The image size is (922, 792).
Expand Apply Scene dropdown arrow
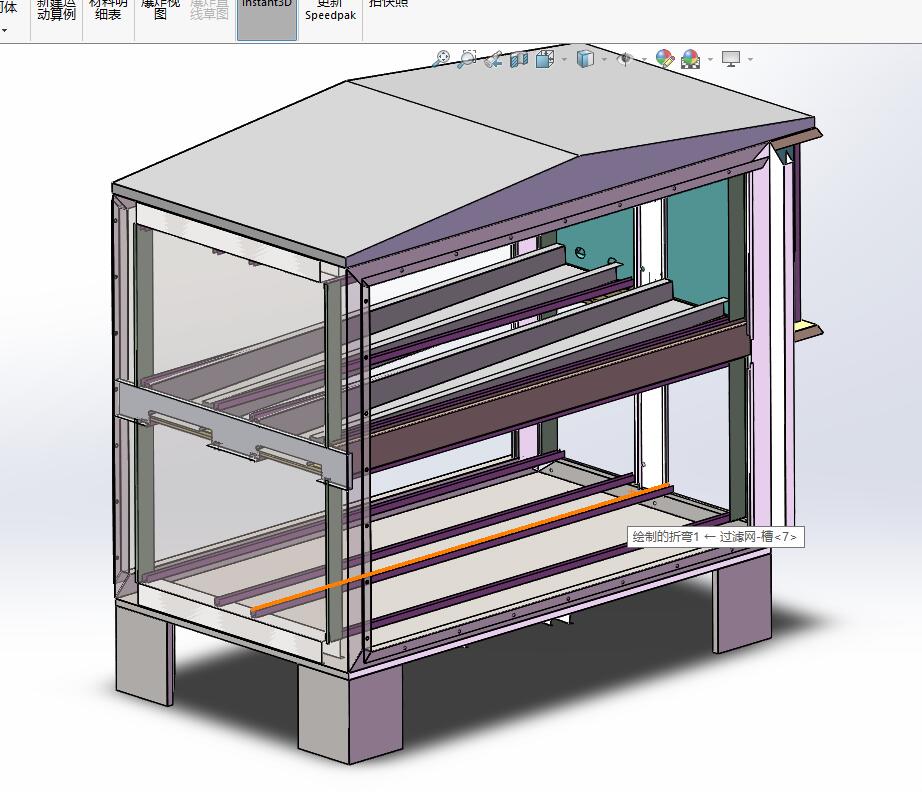tap(710, 59)
